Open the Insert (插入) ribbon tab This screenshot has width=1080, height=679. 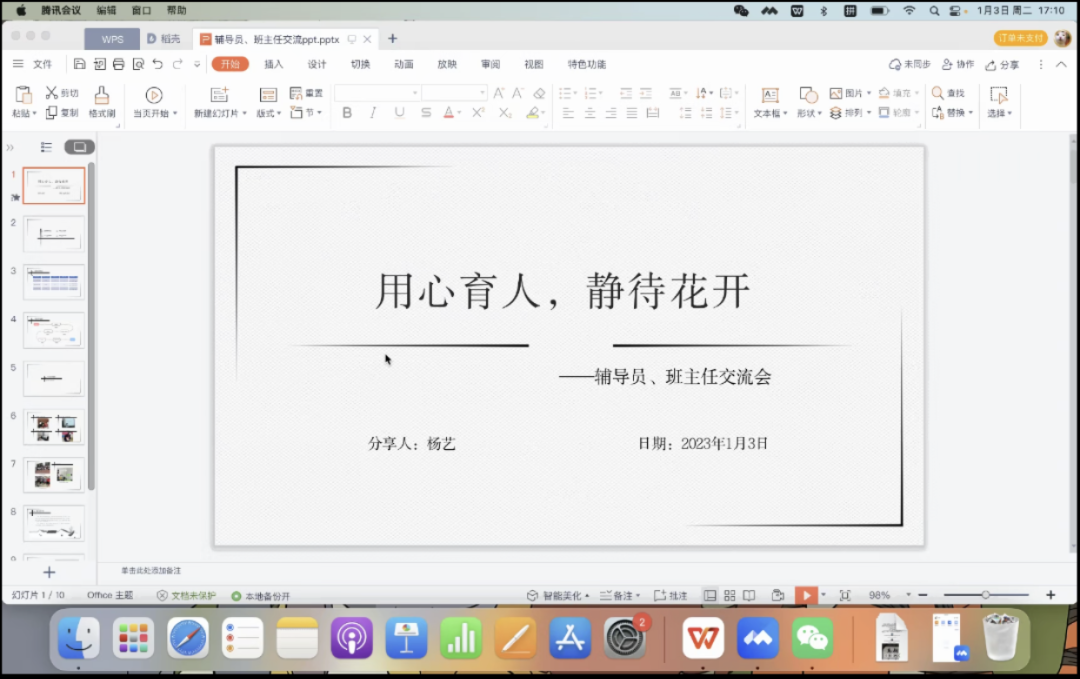274,64
